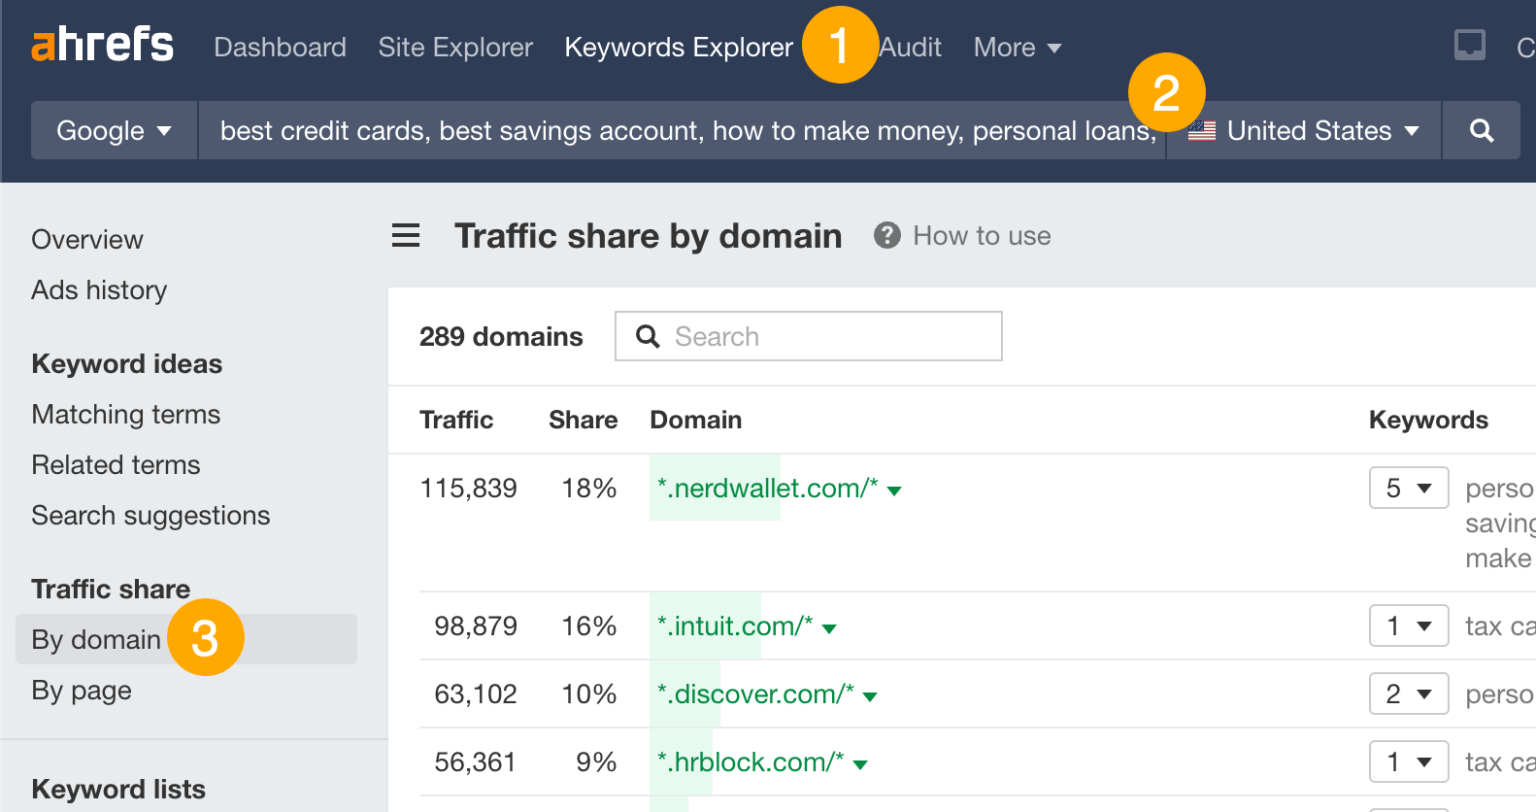1536x812 pixels.
Task: Click the How to use help icon
Action: click(x=886, y=235)
